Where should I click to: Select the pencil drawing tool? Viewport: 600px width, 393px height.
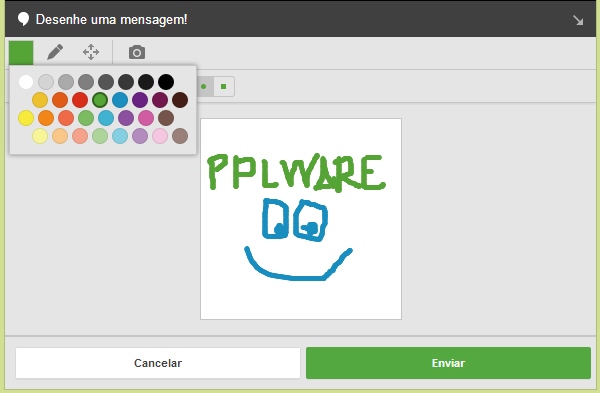pyautogui.click(x=55, y=52)
